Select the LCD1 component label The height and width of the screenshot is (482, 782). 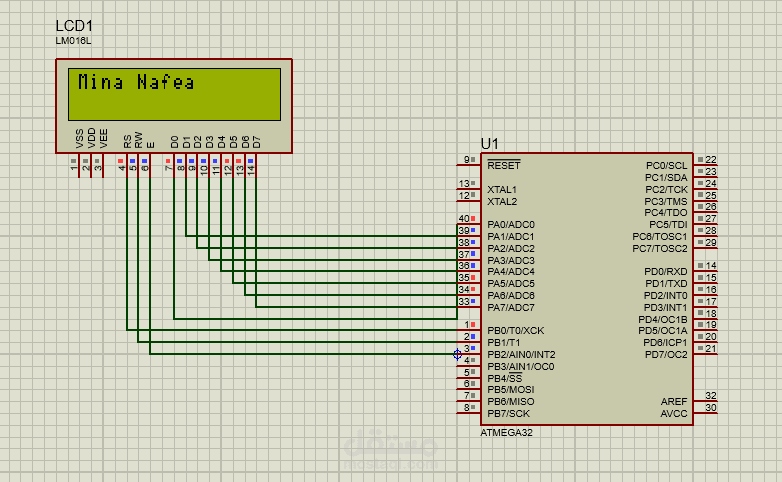74,26
